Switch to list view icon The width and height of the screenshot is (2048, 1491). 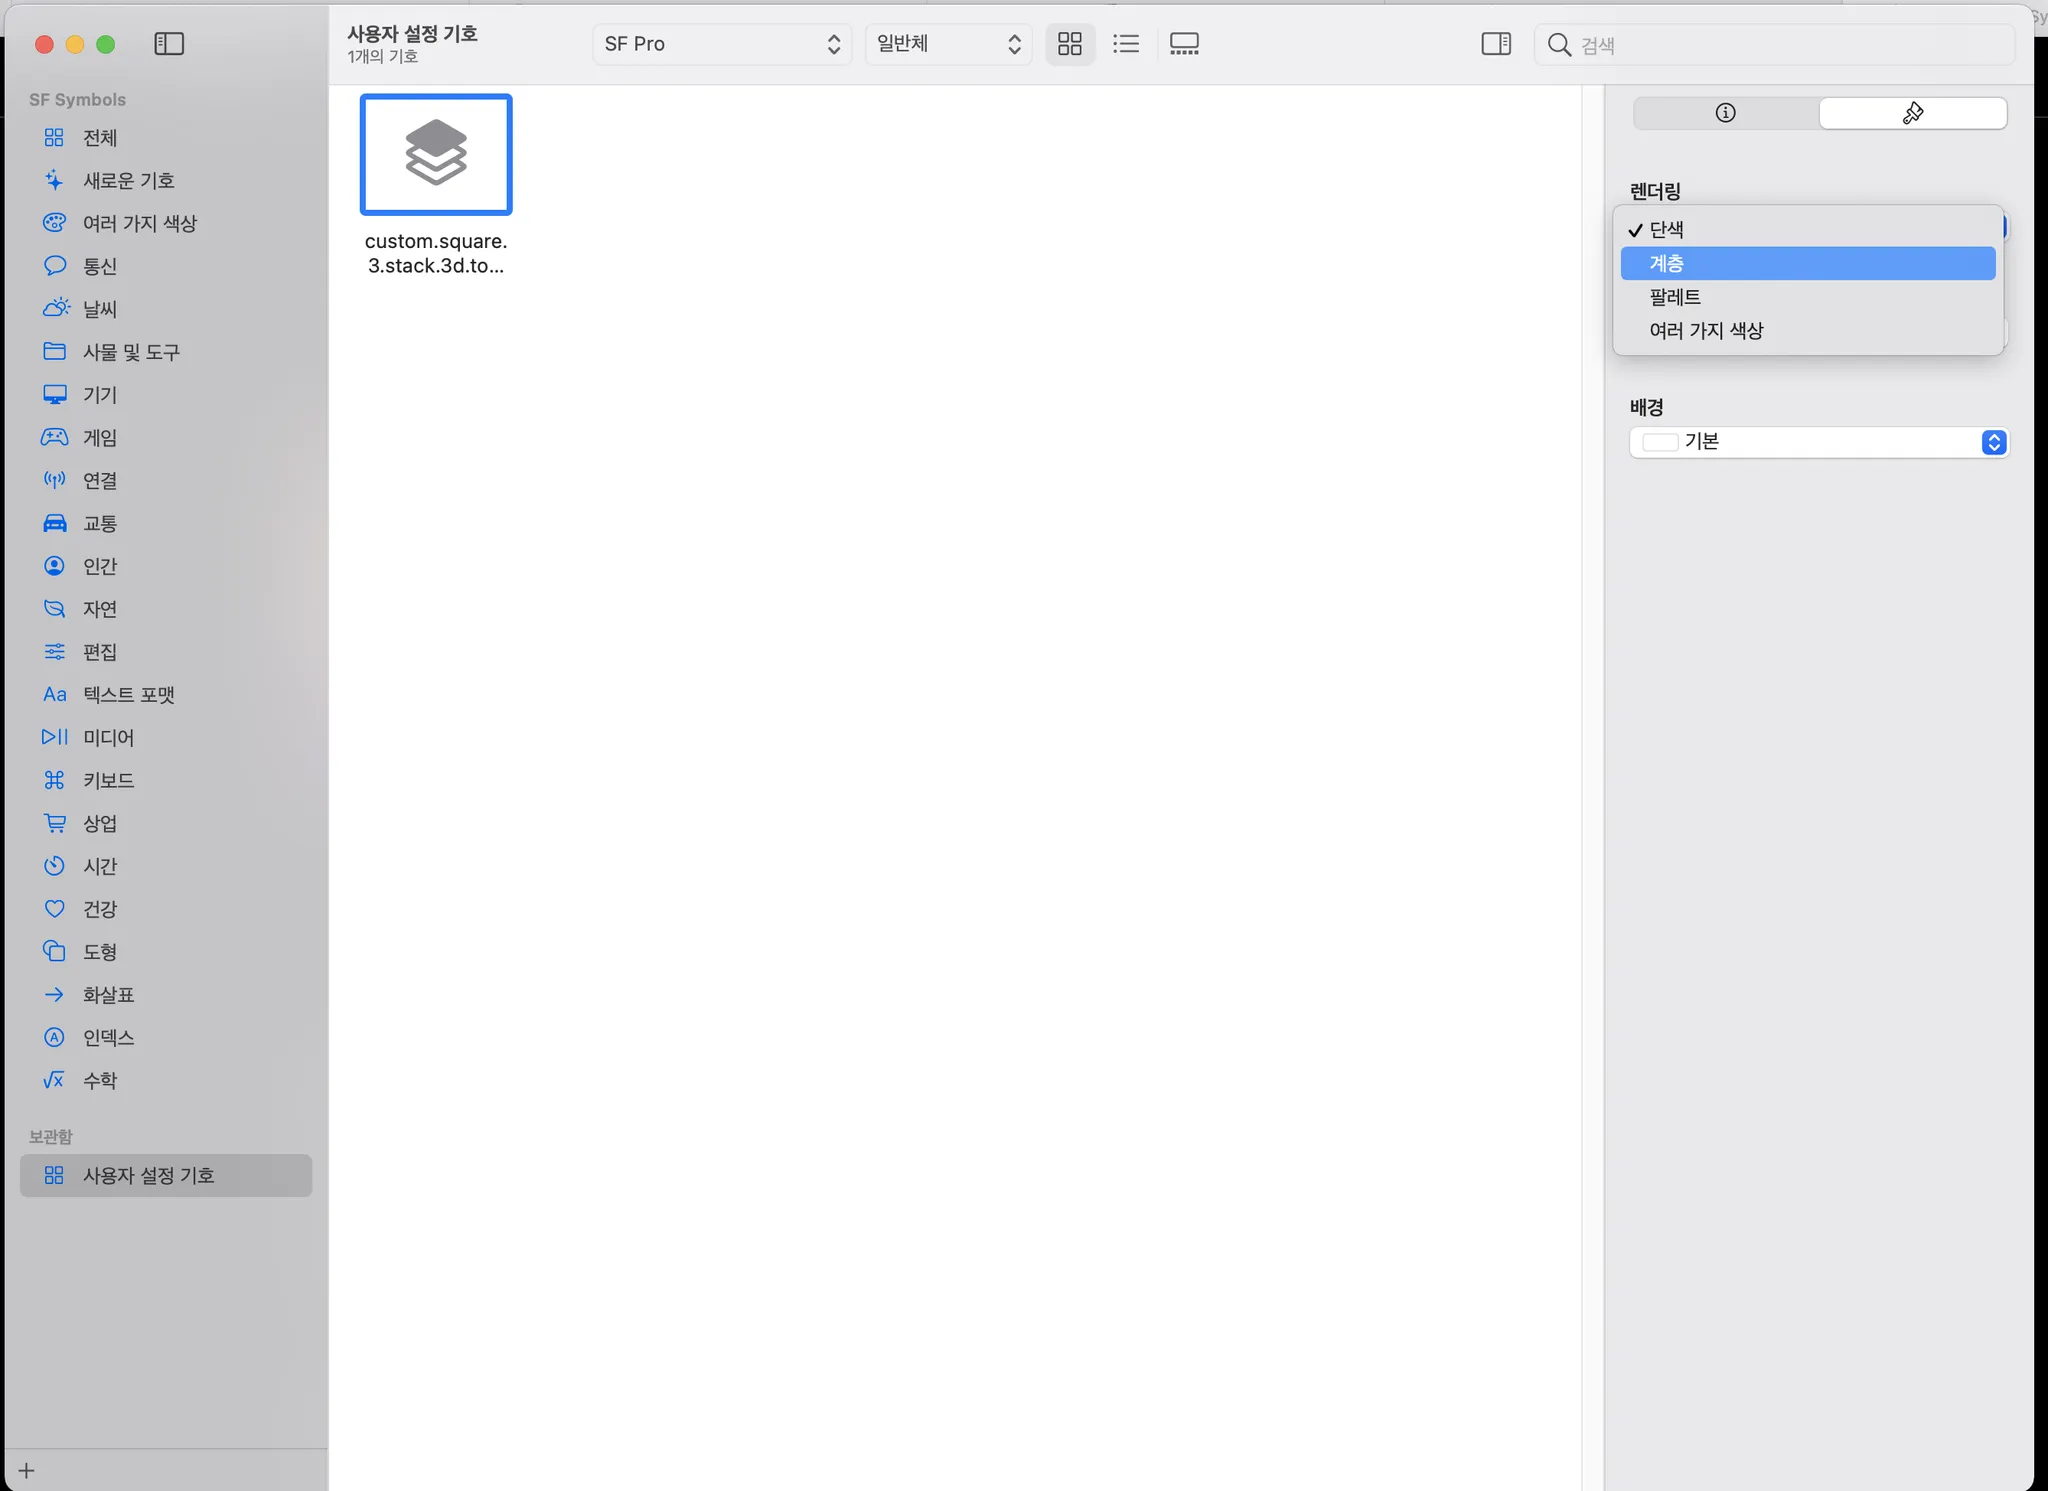click(x=1126, y=44)
